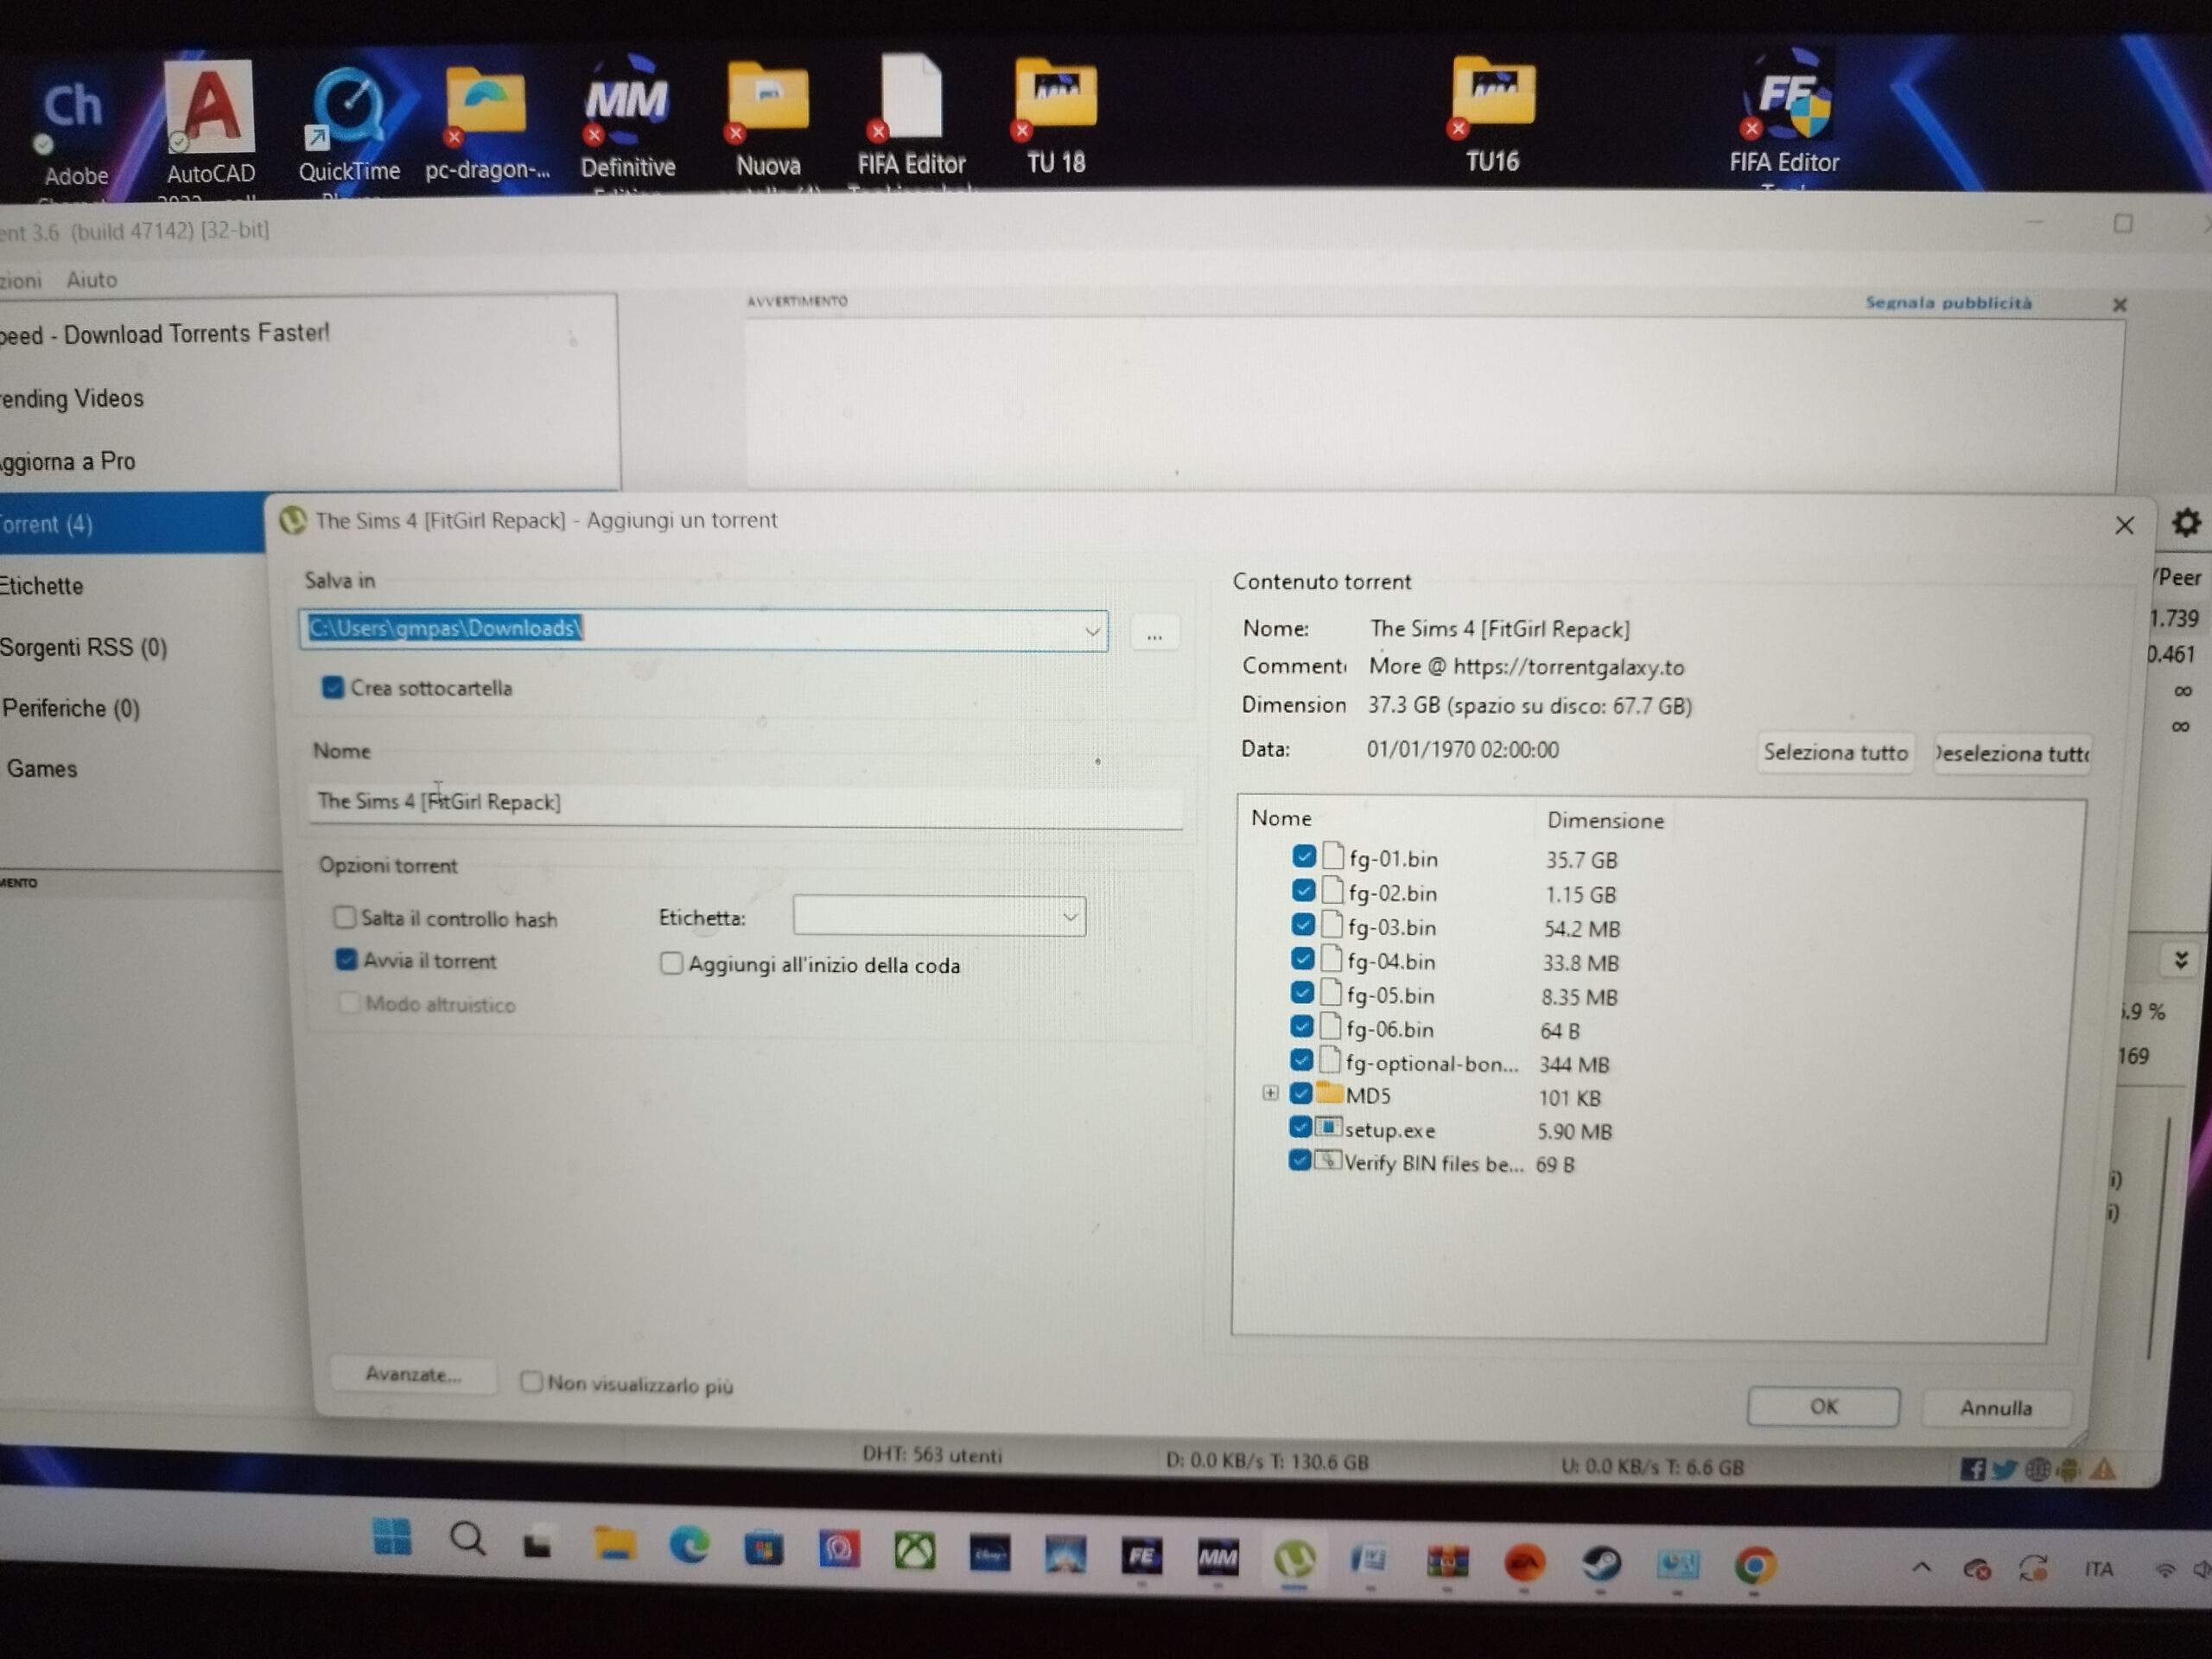2212x1659 pixels.
Task: Select Sorgenti RSS (0) in sidebar
Action: point(84,647)
